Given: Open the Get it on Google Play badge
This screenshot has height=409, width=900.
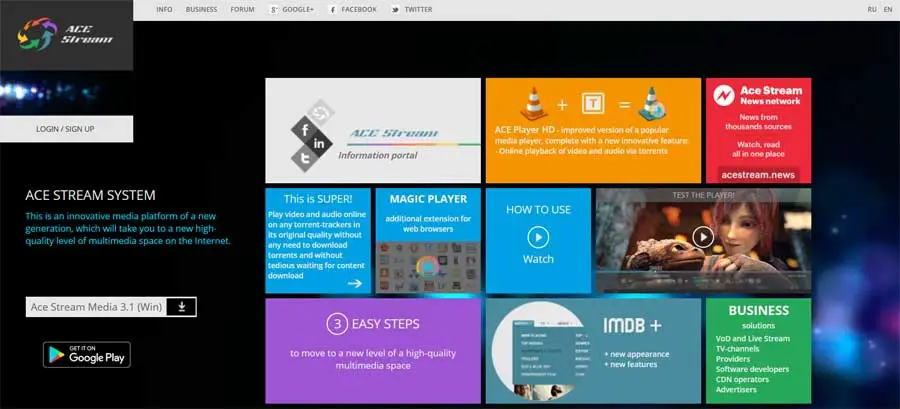Looking at the screenshot, I should click(x=87, y=355).
